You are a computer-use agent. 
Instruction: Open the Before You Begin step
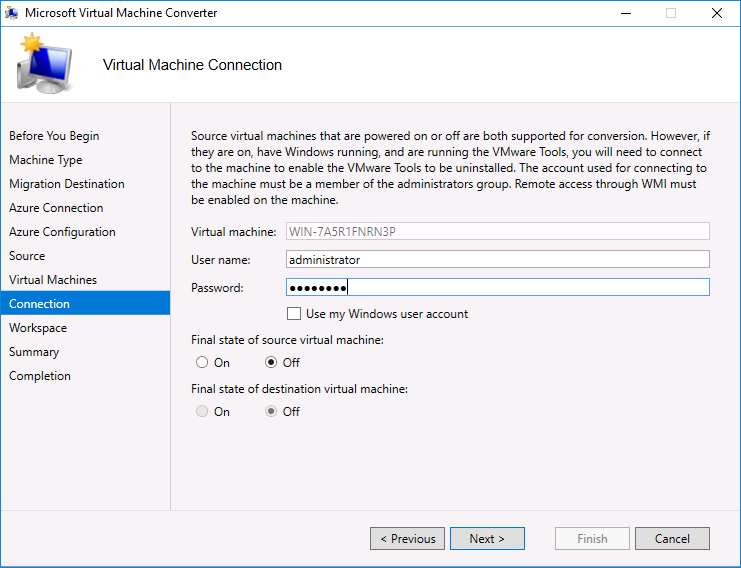click(54, 136)
